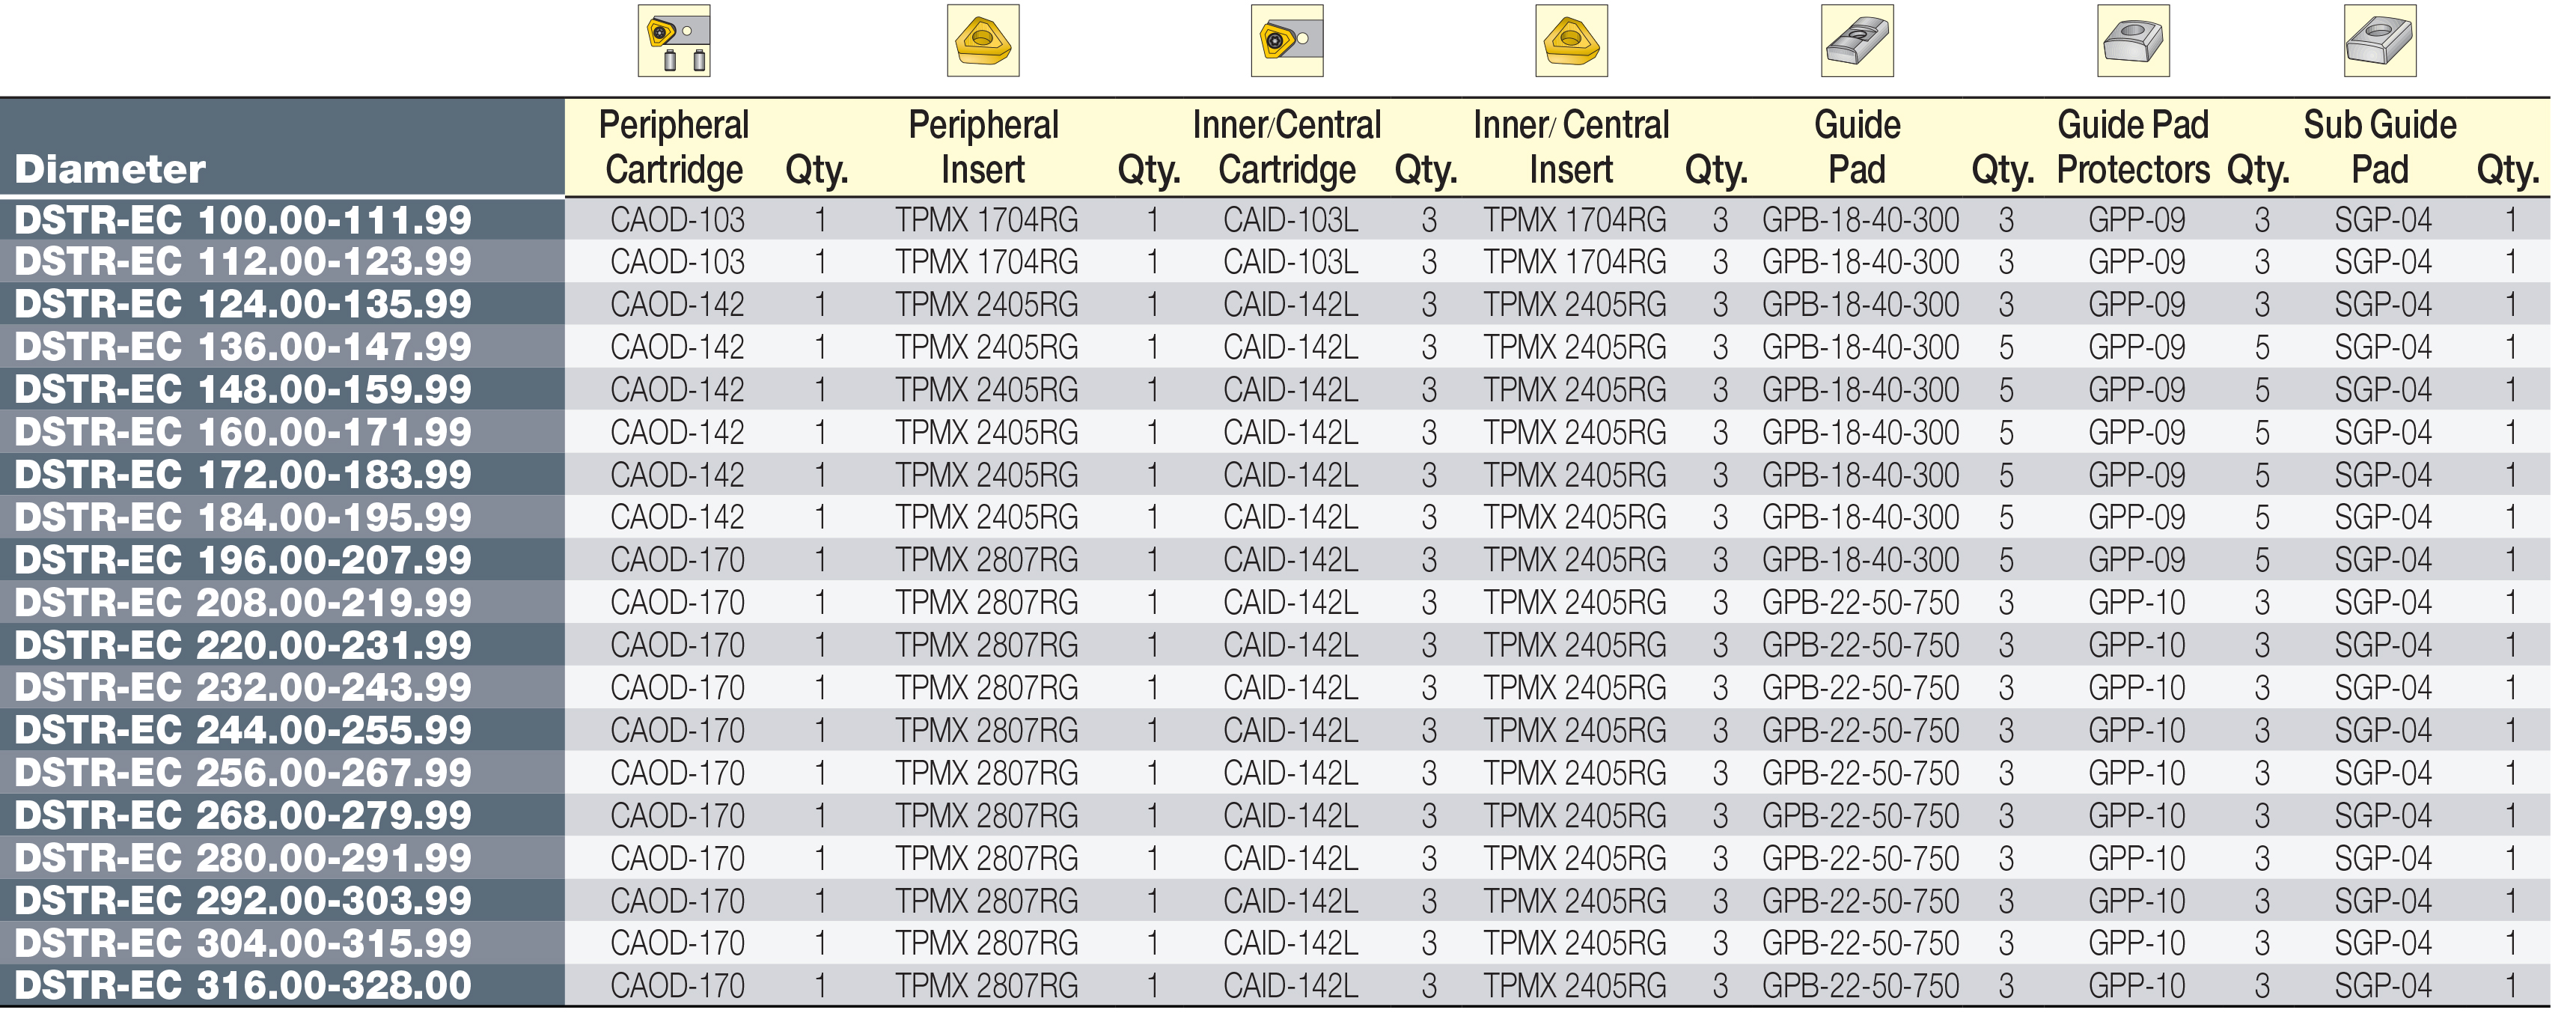Image resolution: width=2576 pixels, height=1022 pixels.
Task: Click SGP-04 in the 160.00-171.99 row
Action: click(x=2383, y=433)
